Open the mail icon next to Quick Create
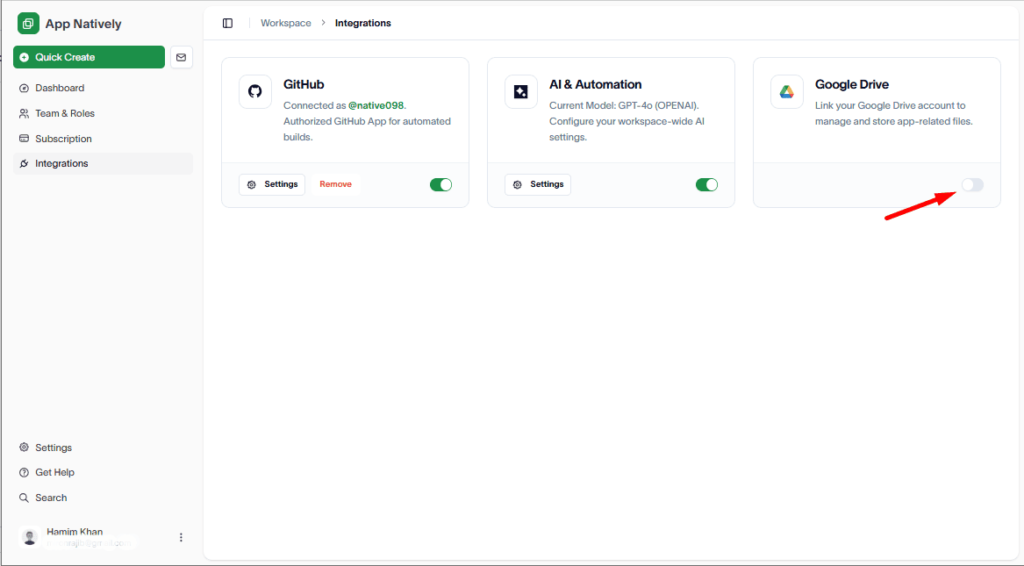This screenshot has width=1024, height=566. [181, 57]
